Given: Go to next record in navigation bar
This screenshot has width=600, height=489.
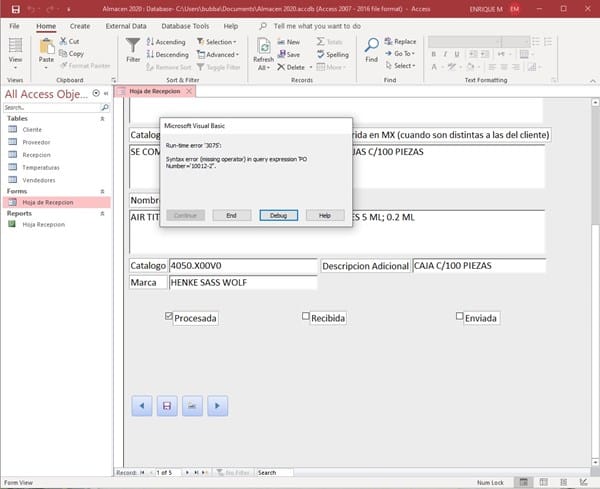Looking at the screenshot, I should [x=187, y=473].
